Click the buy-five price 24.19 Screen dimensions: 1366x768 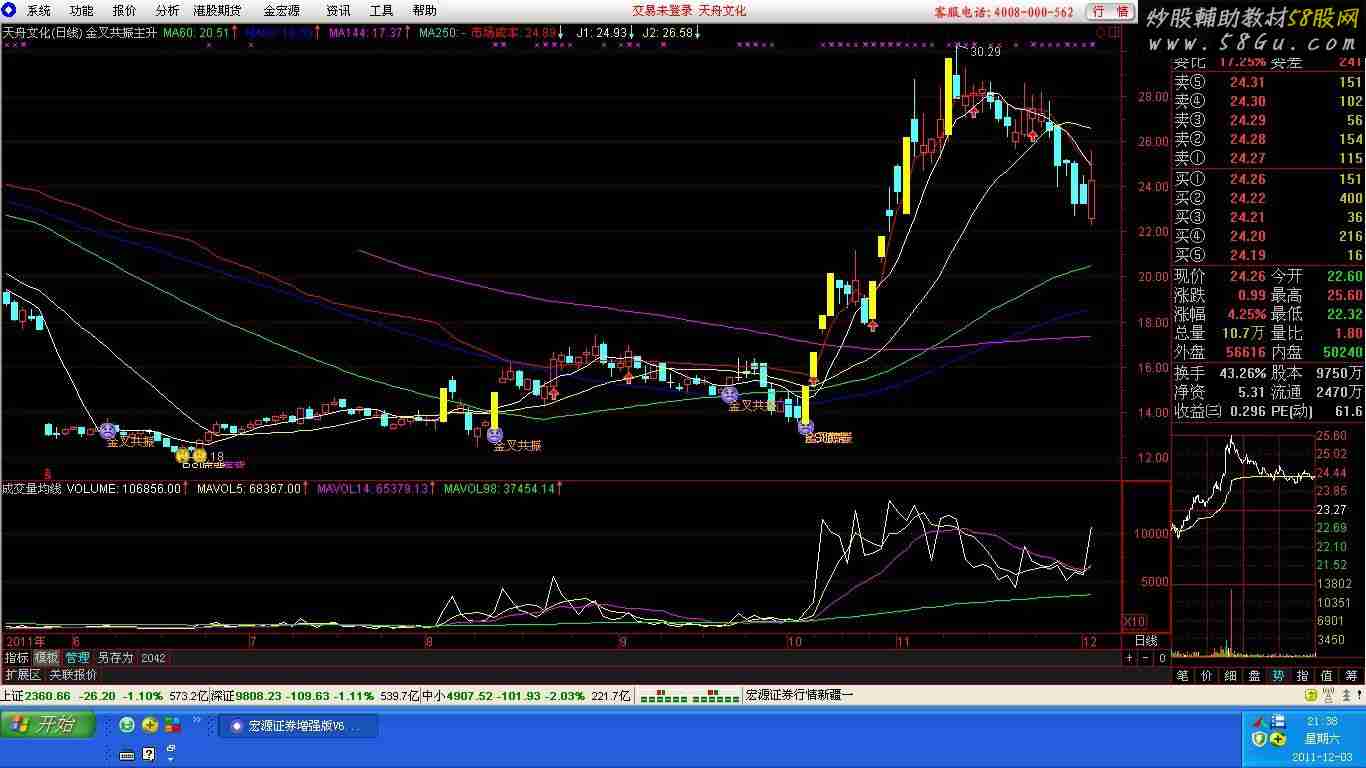(1247, 256)
